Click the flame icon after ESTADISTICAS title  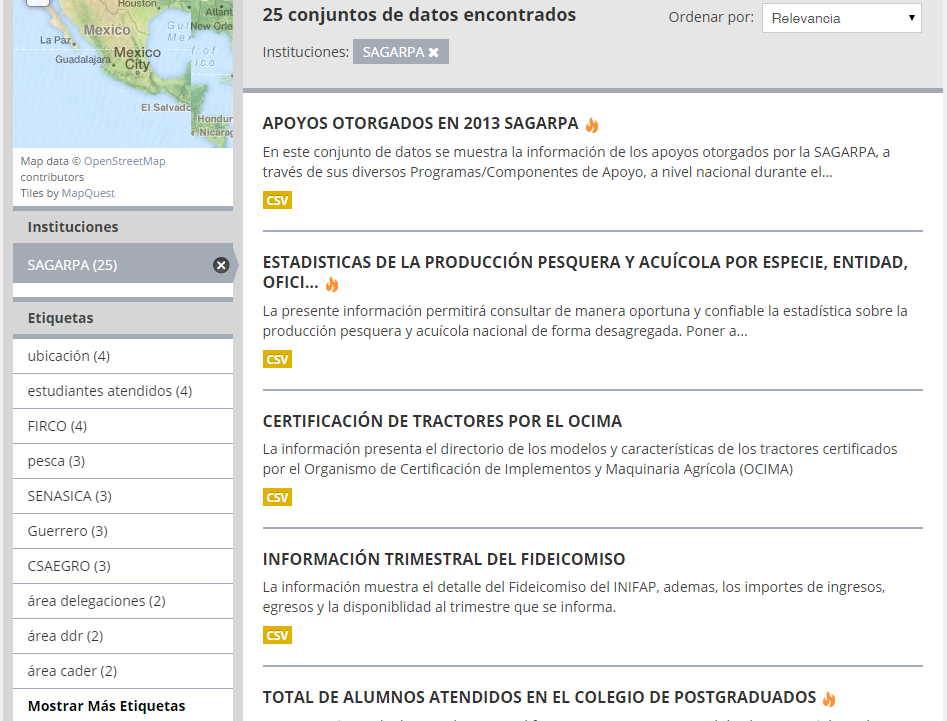click(x=332, y=285)
